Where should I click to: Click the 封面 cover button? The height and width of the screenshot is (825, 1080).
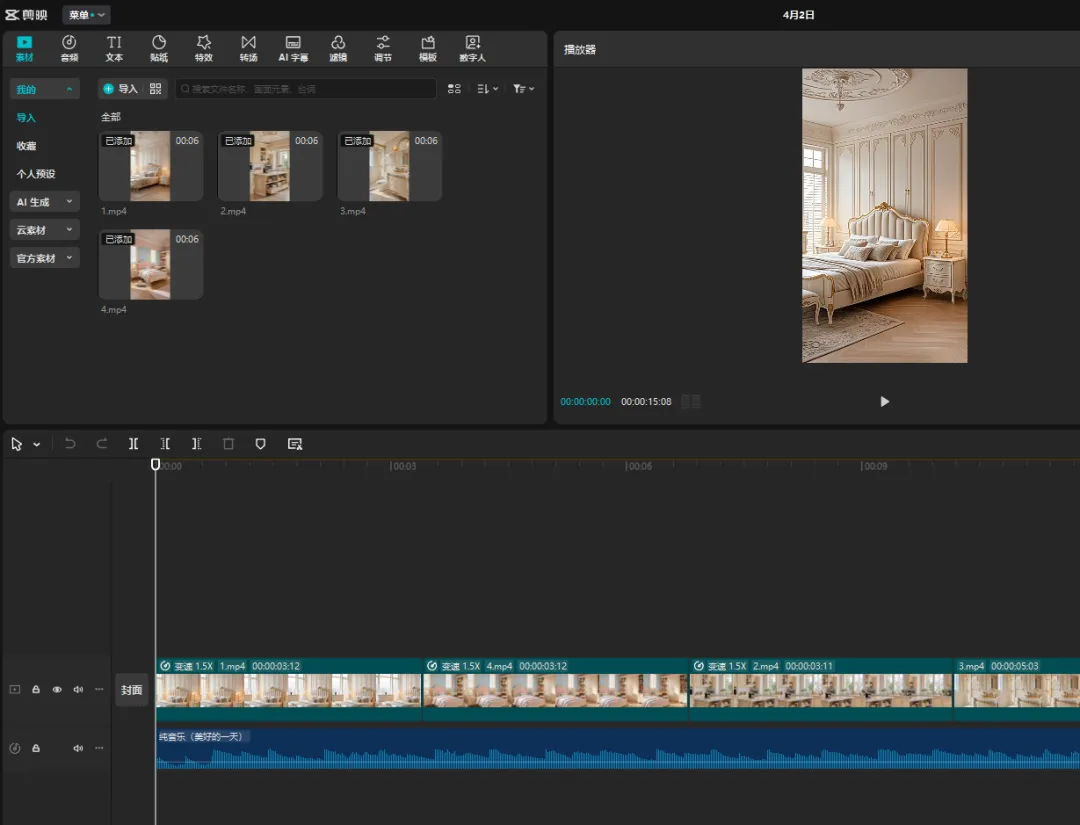click(132, 690)
